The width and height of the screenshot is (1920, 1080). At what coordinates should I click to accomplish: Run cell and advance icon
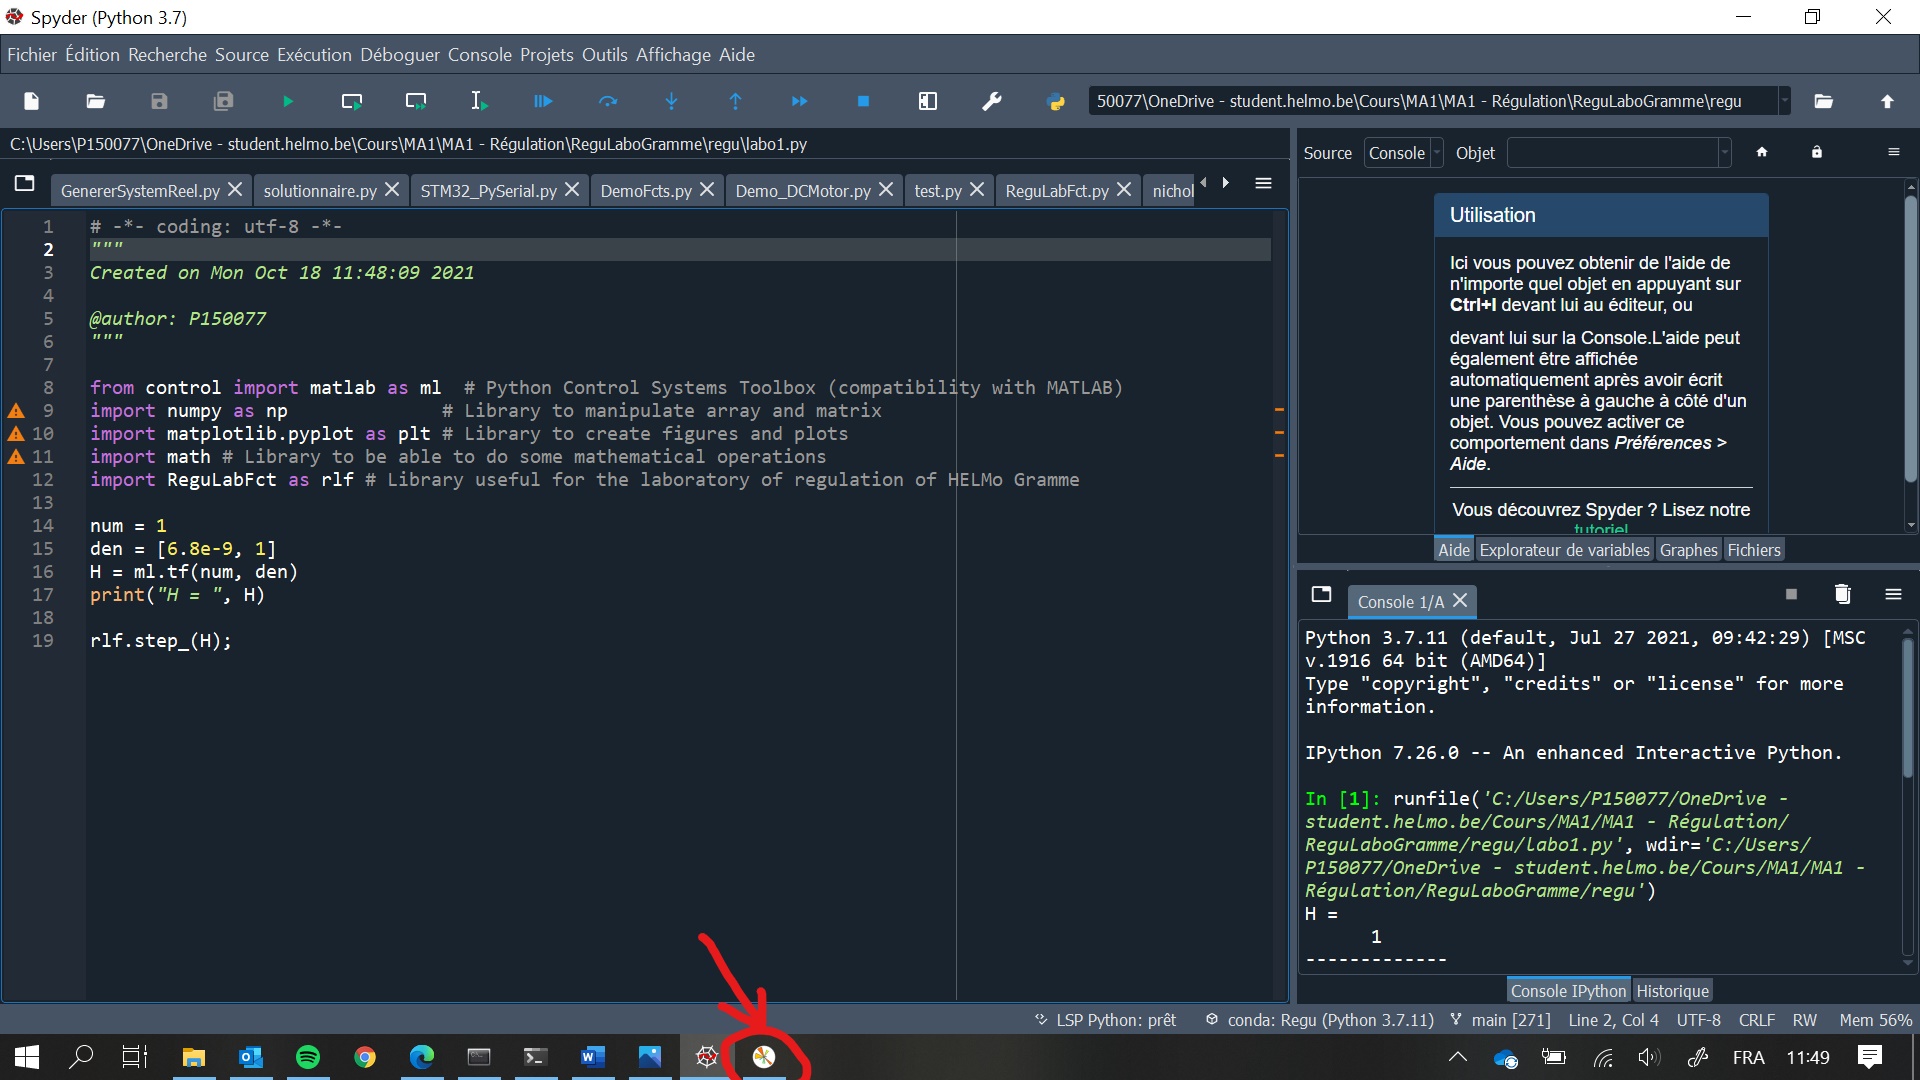pos(415,101)
